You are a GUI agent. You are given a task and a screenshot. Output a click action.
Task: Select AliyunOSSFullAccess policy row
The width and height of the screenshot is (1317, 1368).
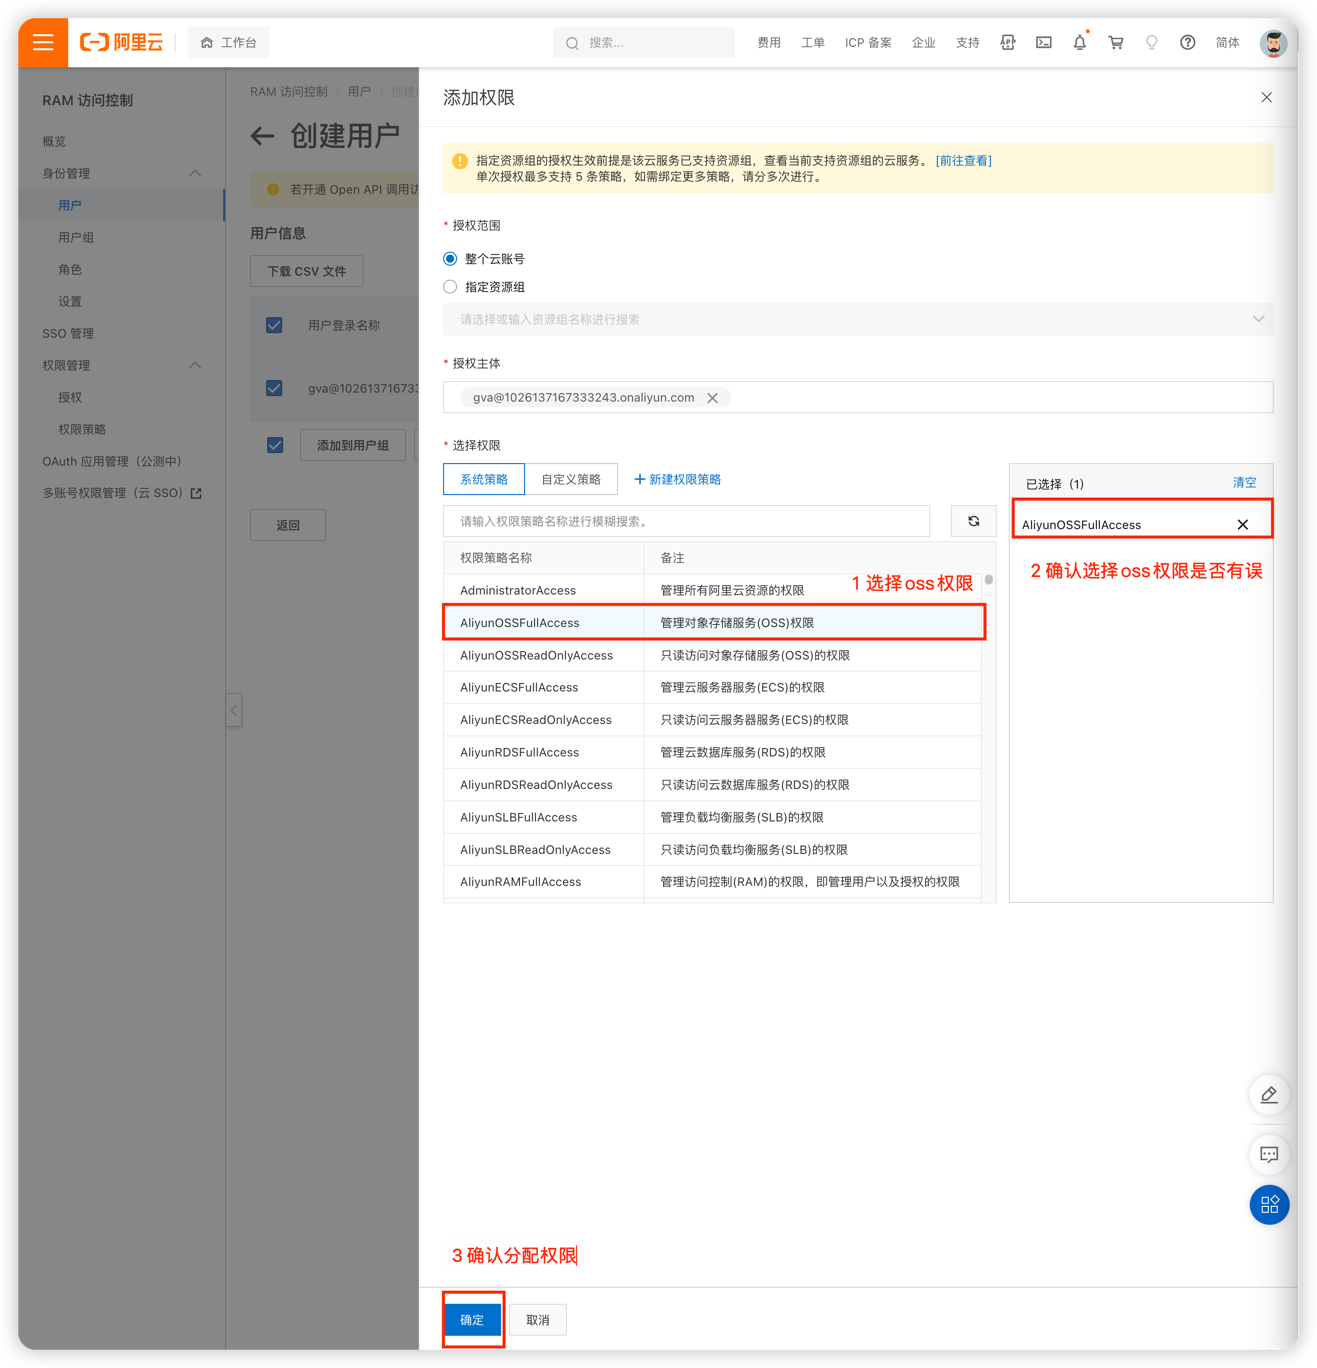(x=714, y=622)
